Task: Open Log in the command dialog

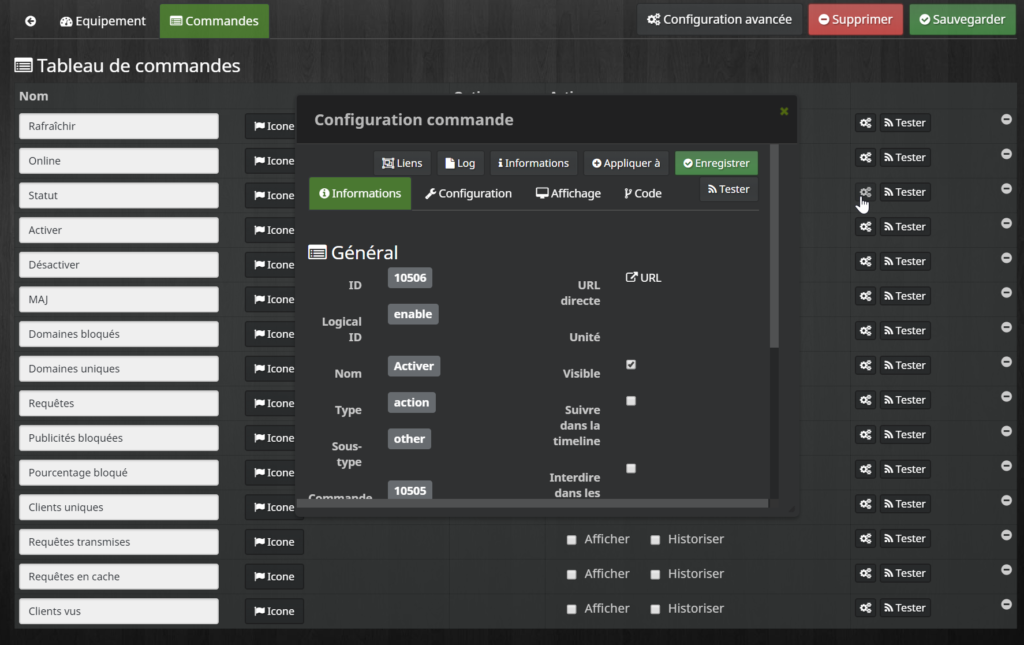Action: pyautogui.click(x=460, y=163)
